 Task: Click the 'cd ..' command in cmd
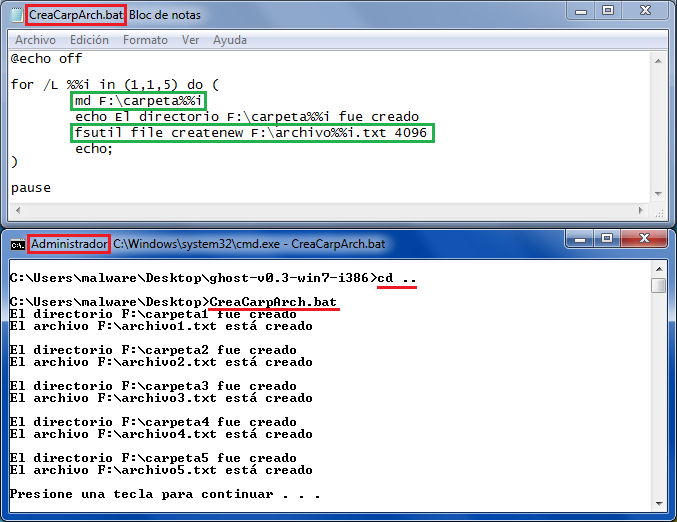coord(397,278)
